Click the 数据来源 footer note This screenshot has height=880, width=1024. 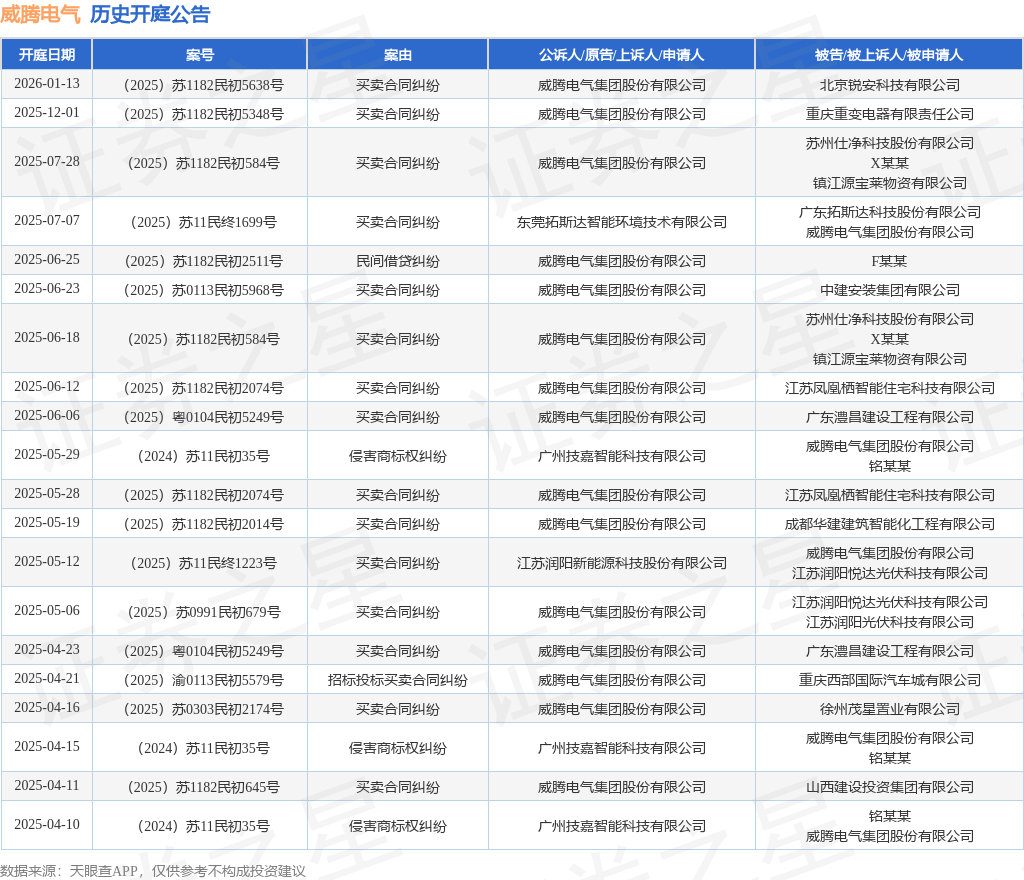tap(153, 871)
